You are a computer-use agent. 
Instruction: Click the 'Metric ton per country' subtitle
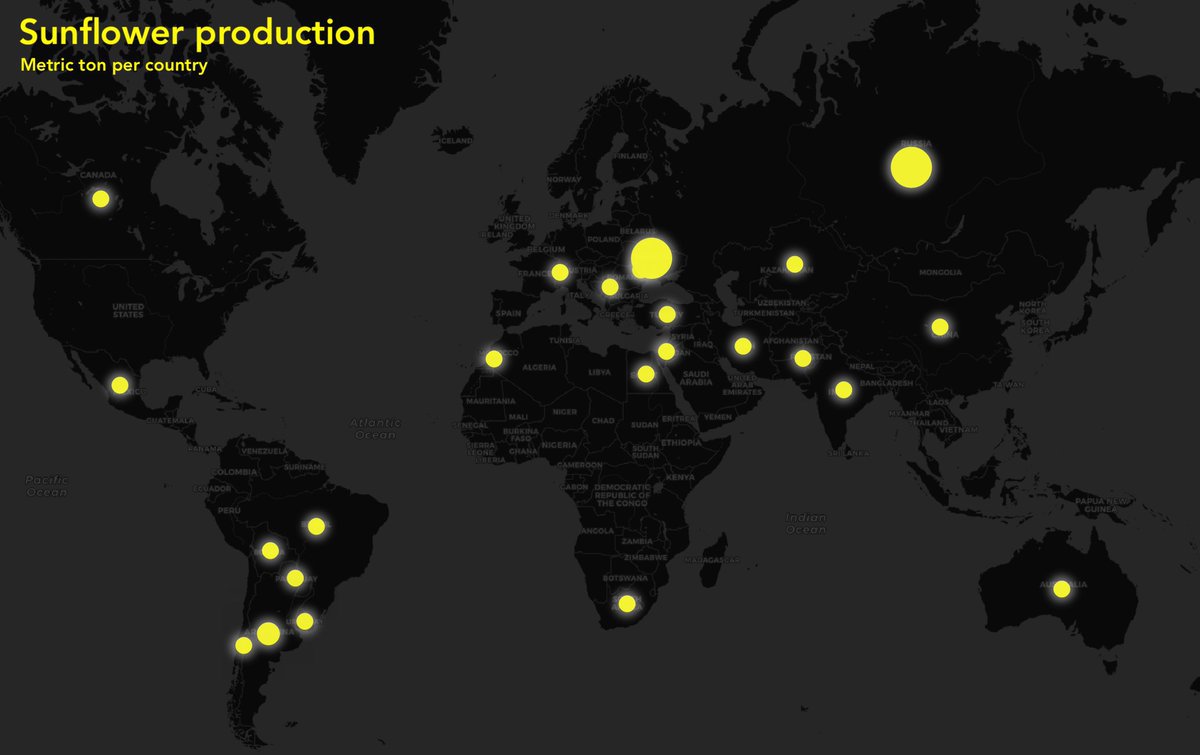113,66
